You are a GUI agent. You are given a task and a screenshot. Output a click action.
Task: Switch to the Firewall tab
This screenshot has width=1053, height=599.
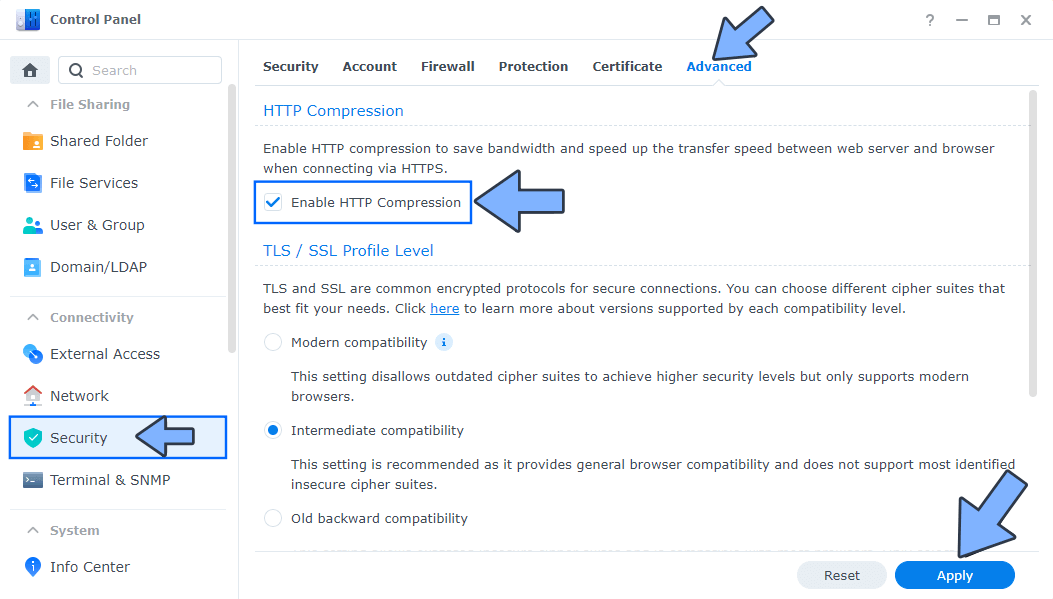[447, 66]
